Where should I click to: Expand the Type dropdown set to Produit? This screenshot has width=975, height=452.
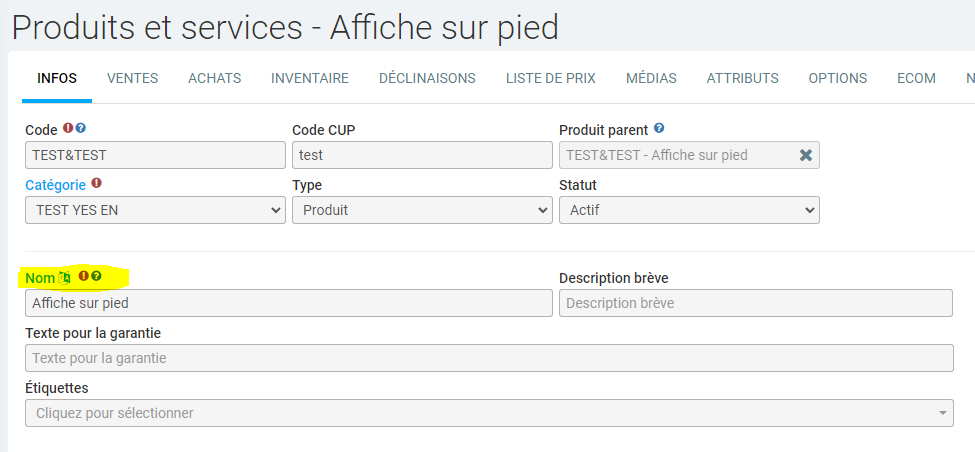421,210
